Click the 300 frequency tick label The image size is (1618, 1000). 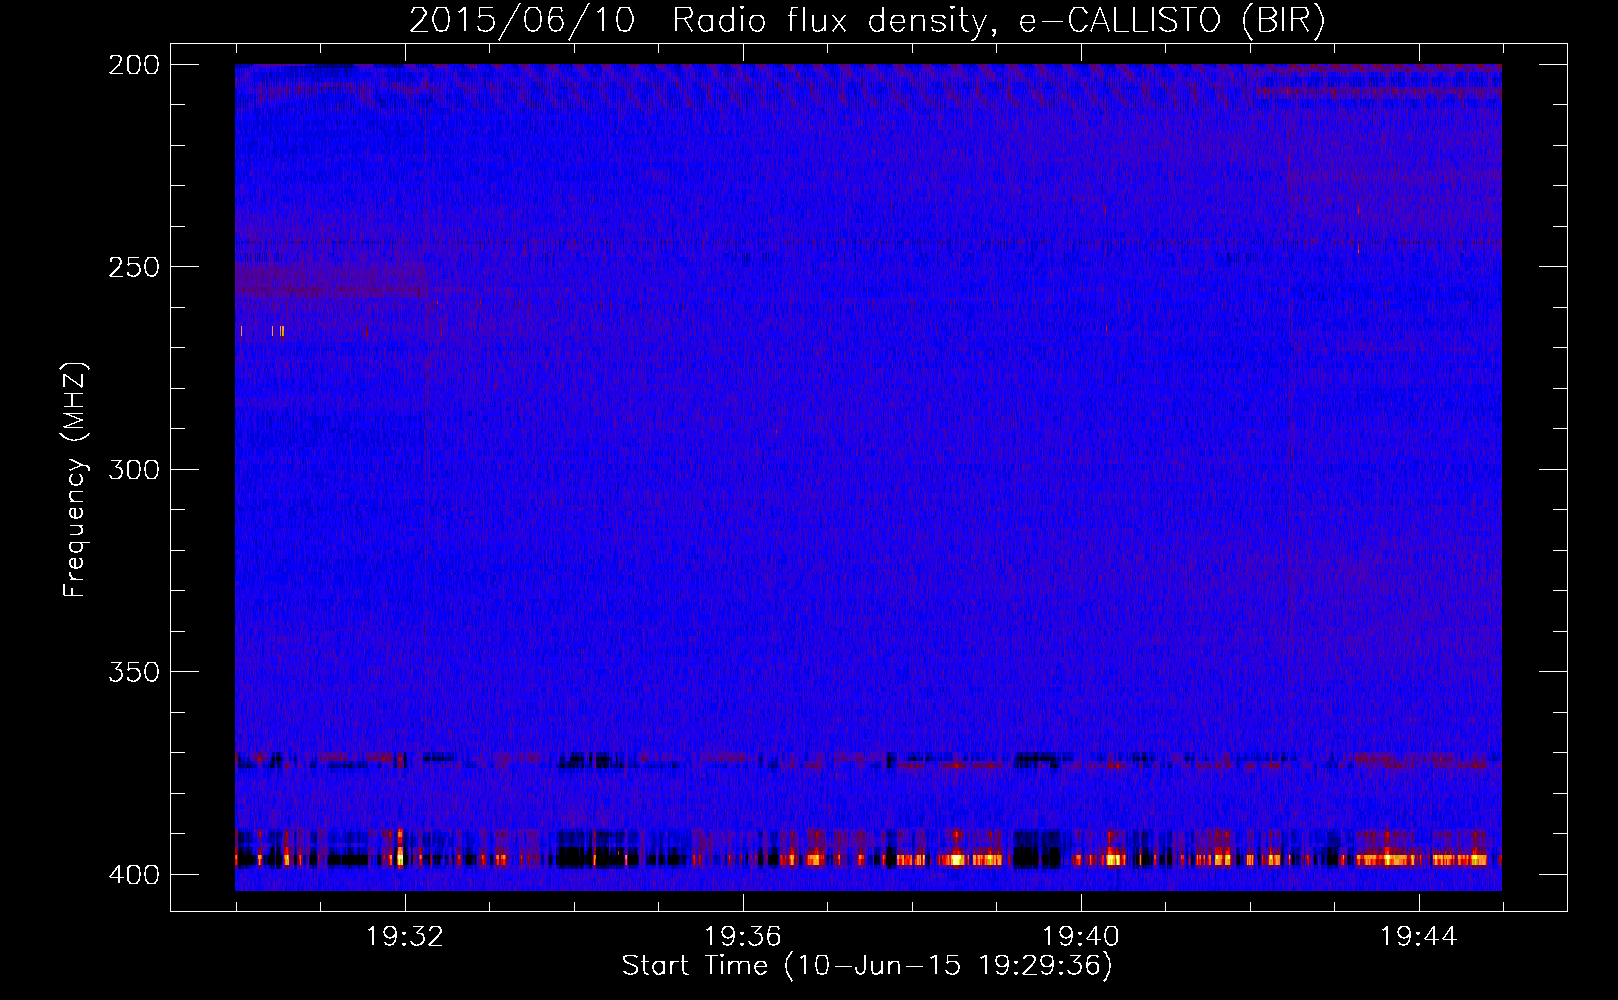point(134,469)
